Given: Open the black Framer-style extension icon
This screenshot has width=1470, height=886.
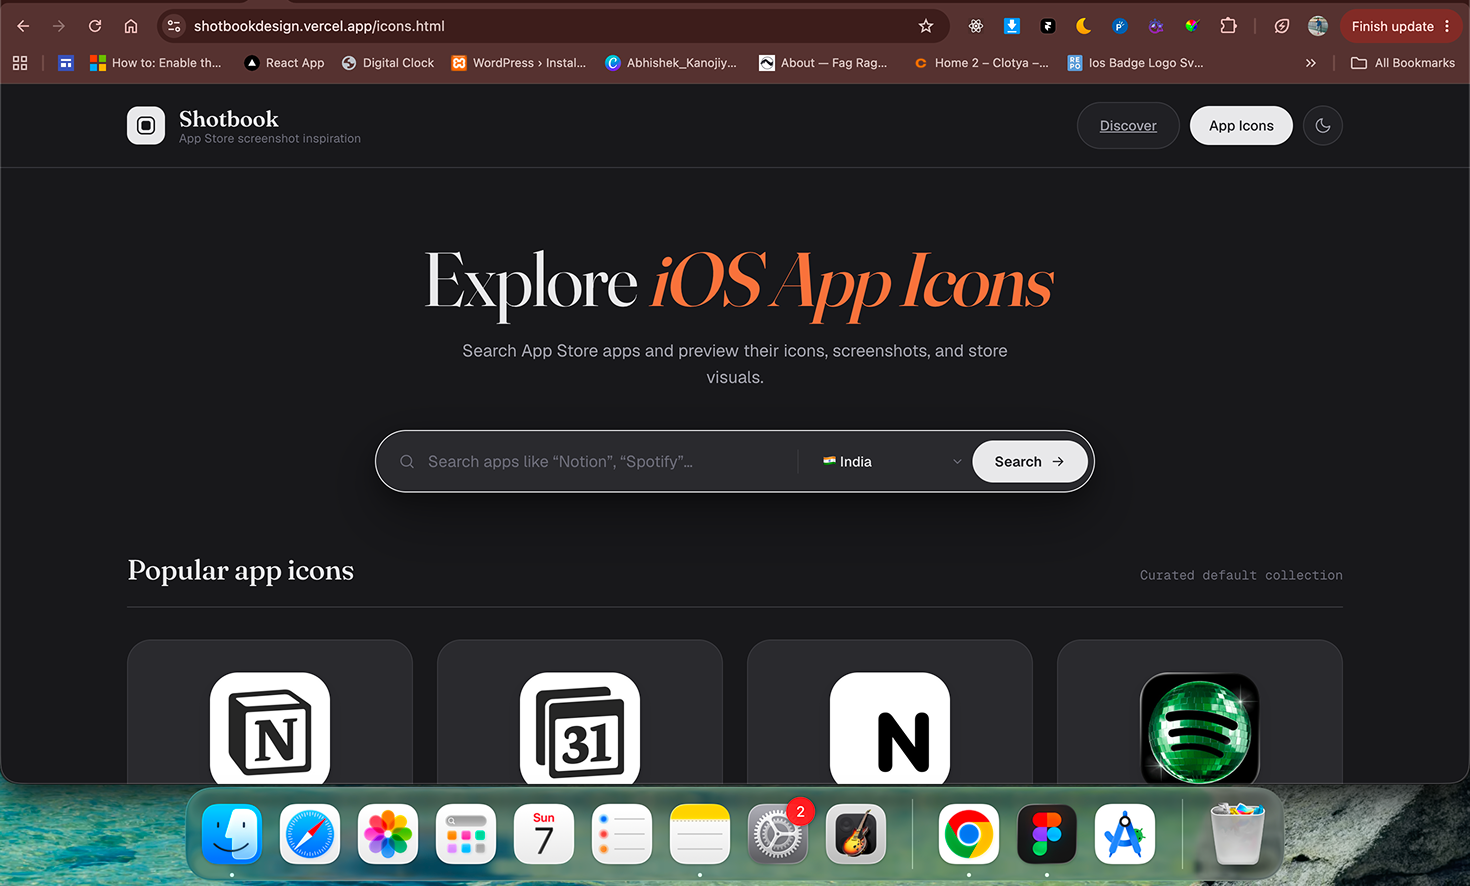Looking at the screenshot, I should 1048,26.
